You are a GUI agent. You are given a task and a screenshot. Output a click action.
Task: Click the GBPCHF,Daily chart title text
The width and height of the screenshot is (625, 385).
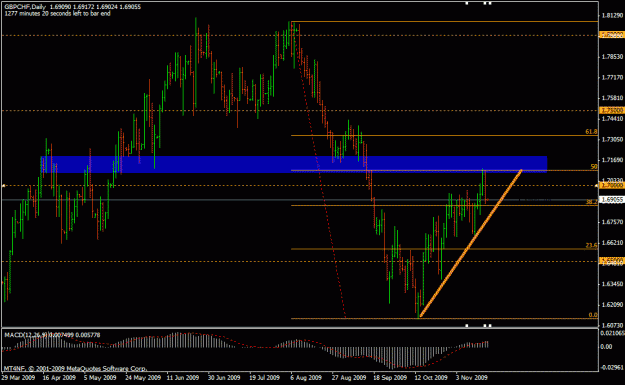pyautogui.click(x=25, y=7)
